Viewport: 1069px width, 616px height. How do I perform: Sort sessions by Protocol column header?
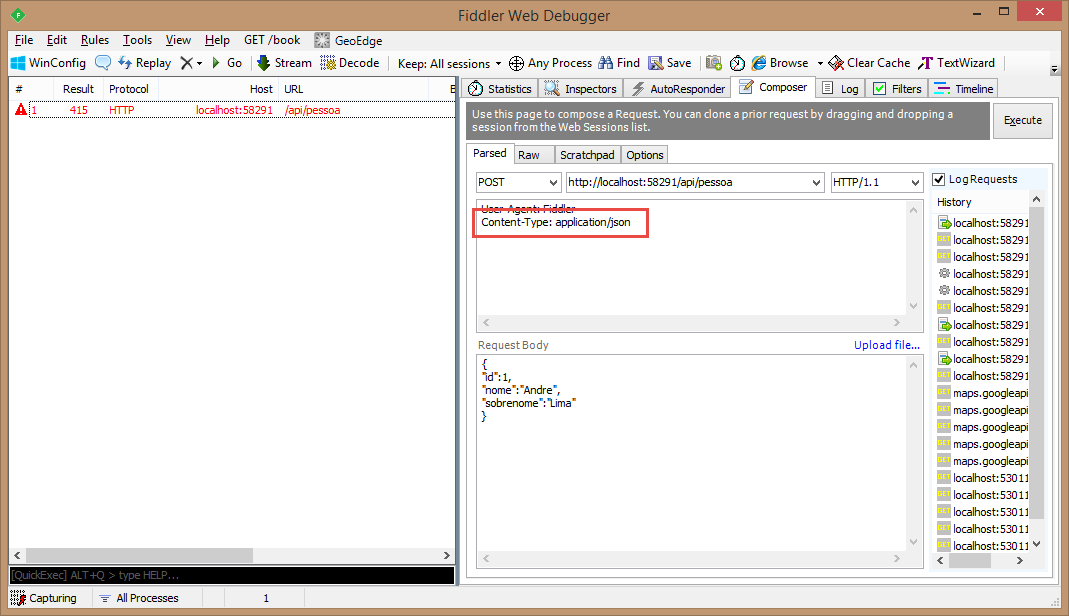click(129, 89)
